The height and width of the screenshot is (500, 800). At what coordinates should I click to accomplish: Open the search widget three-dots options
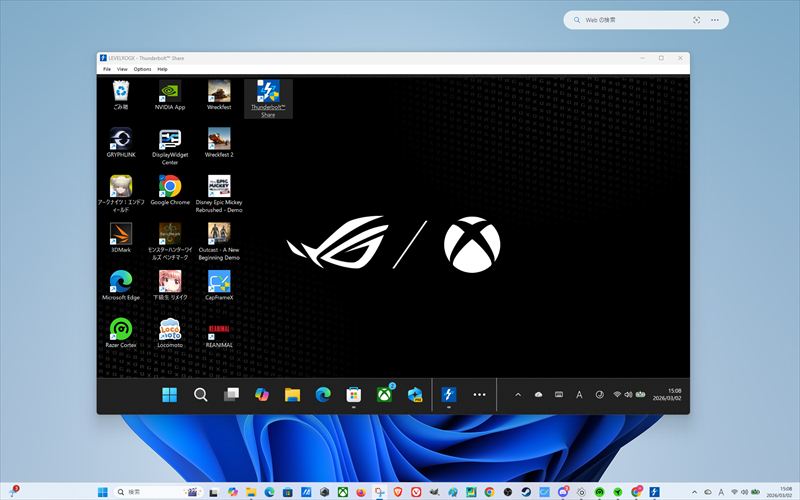tap(715, 20)
